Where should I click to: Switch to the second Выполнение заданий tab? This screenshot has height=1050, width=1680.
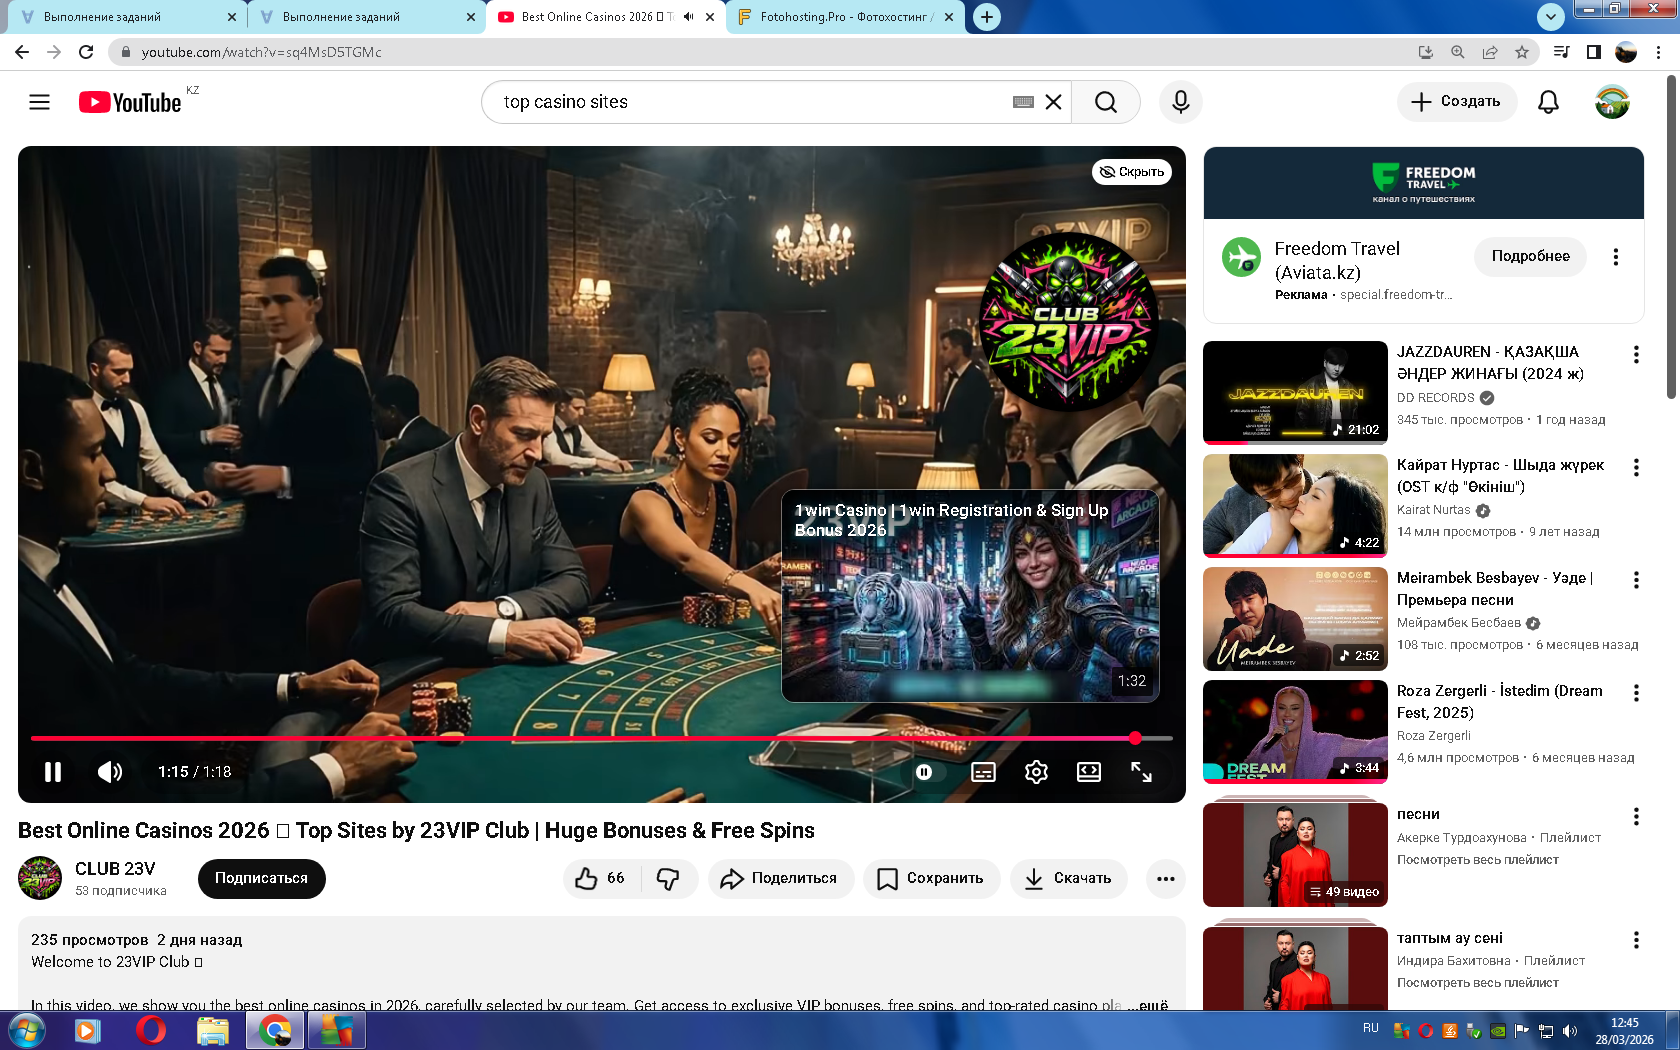[x=366, y=17]
